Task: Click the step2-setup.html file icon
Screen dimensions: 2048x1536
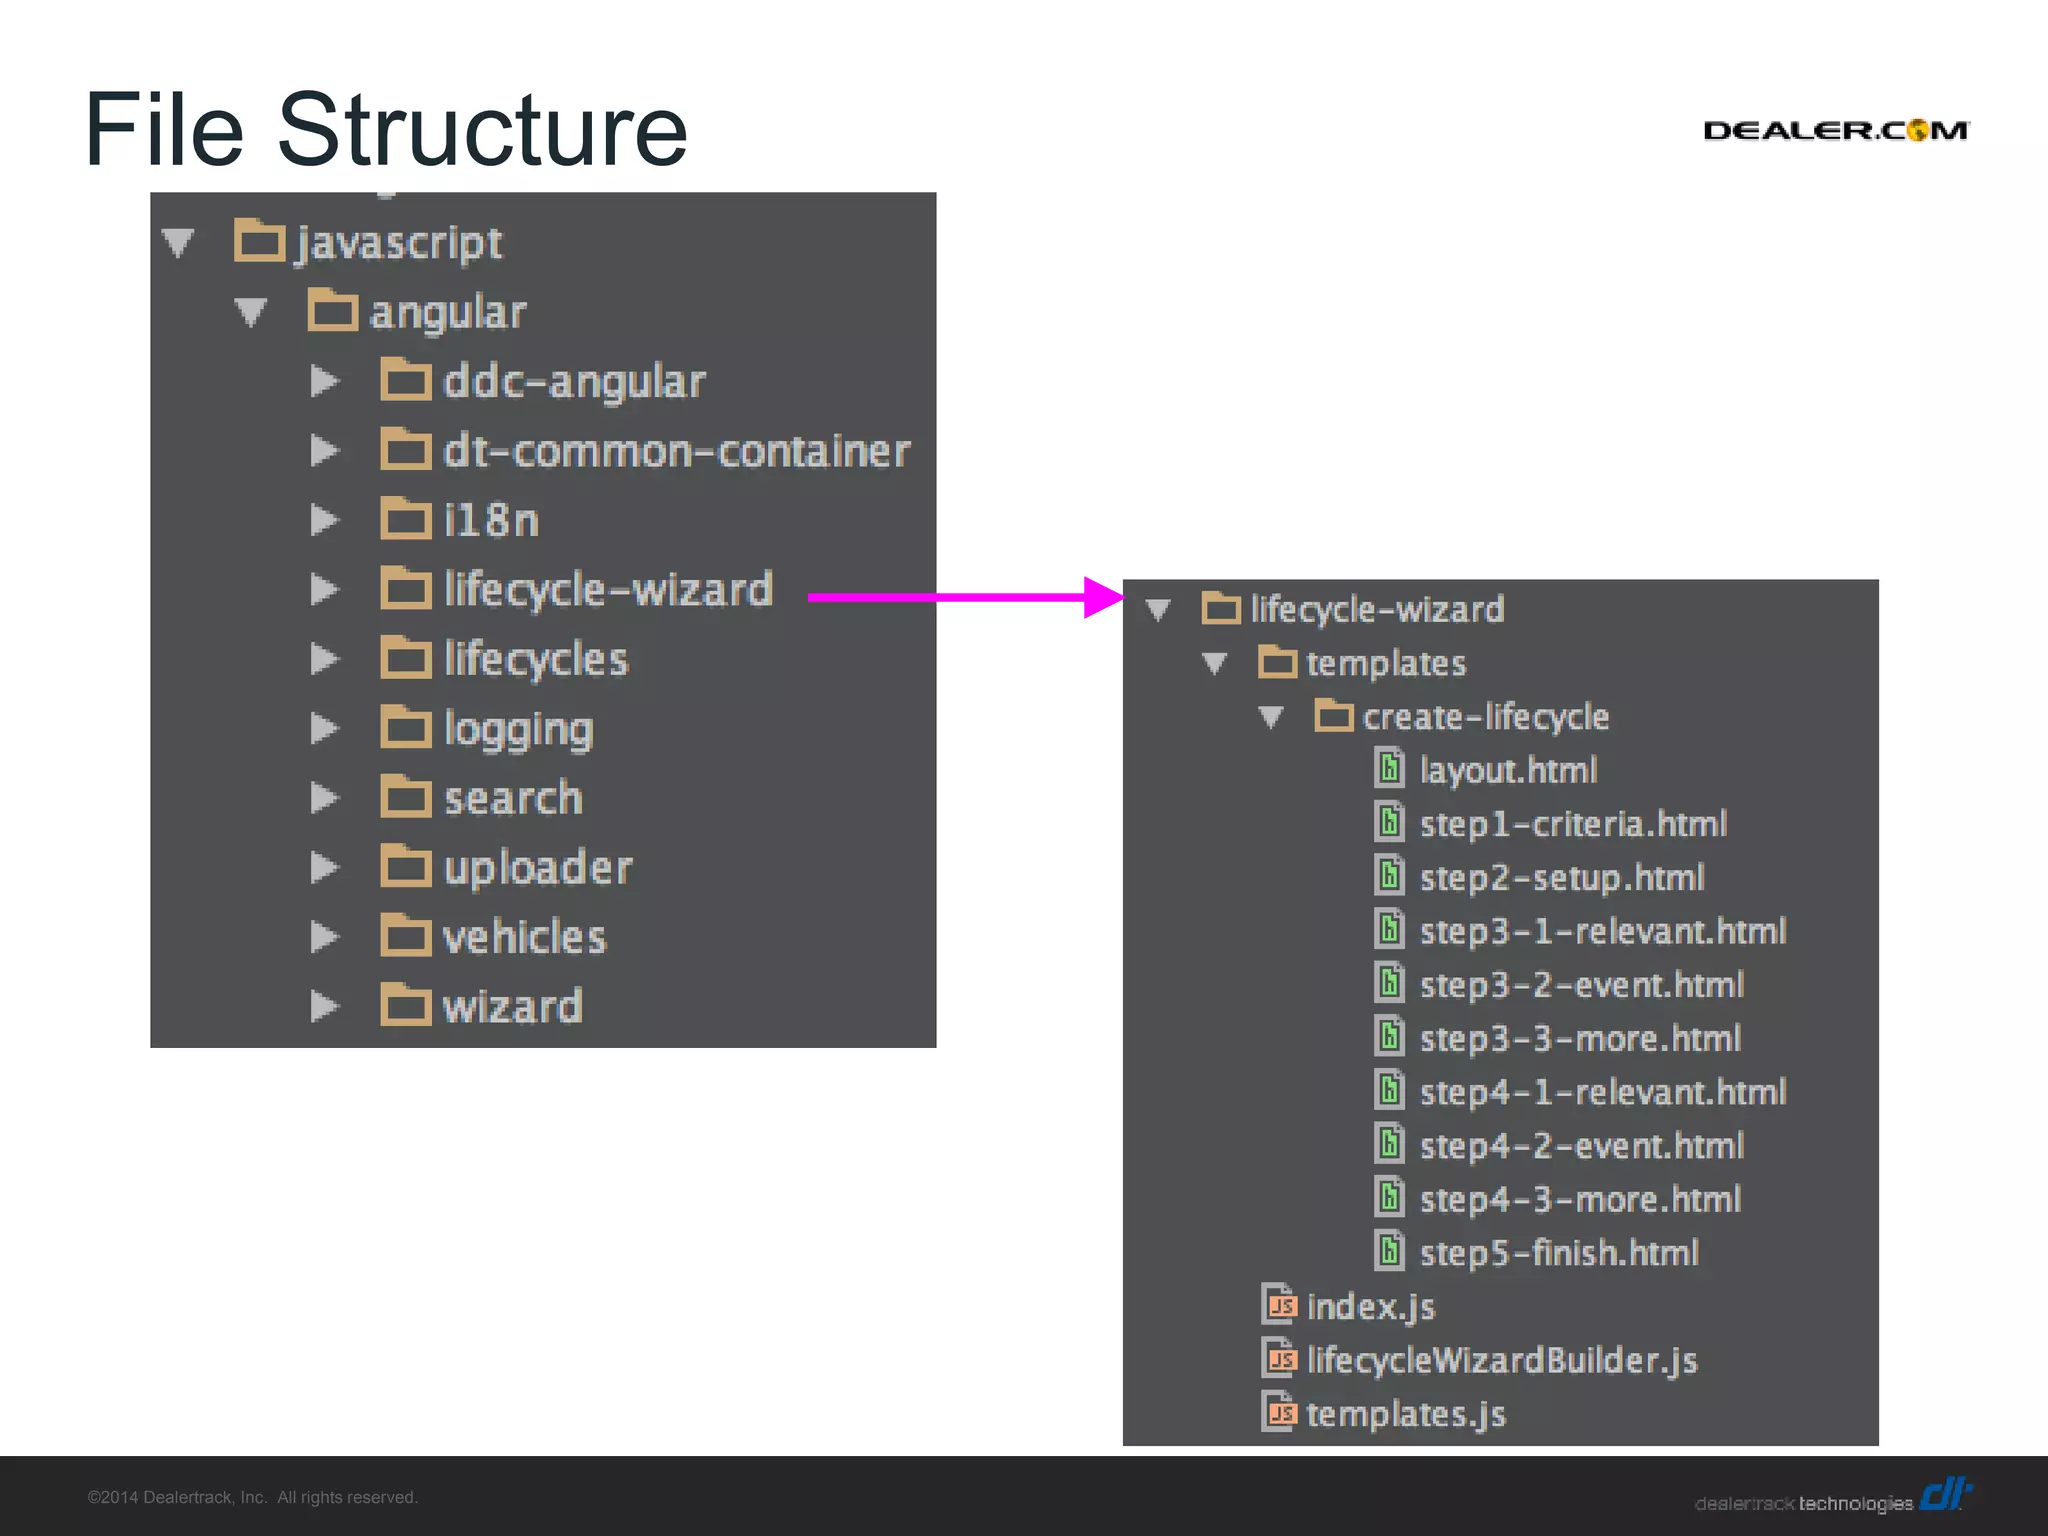Action: (x=1389, y=875)
